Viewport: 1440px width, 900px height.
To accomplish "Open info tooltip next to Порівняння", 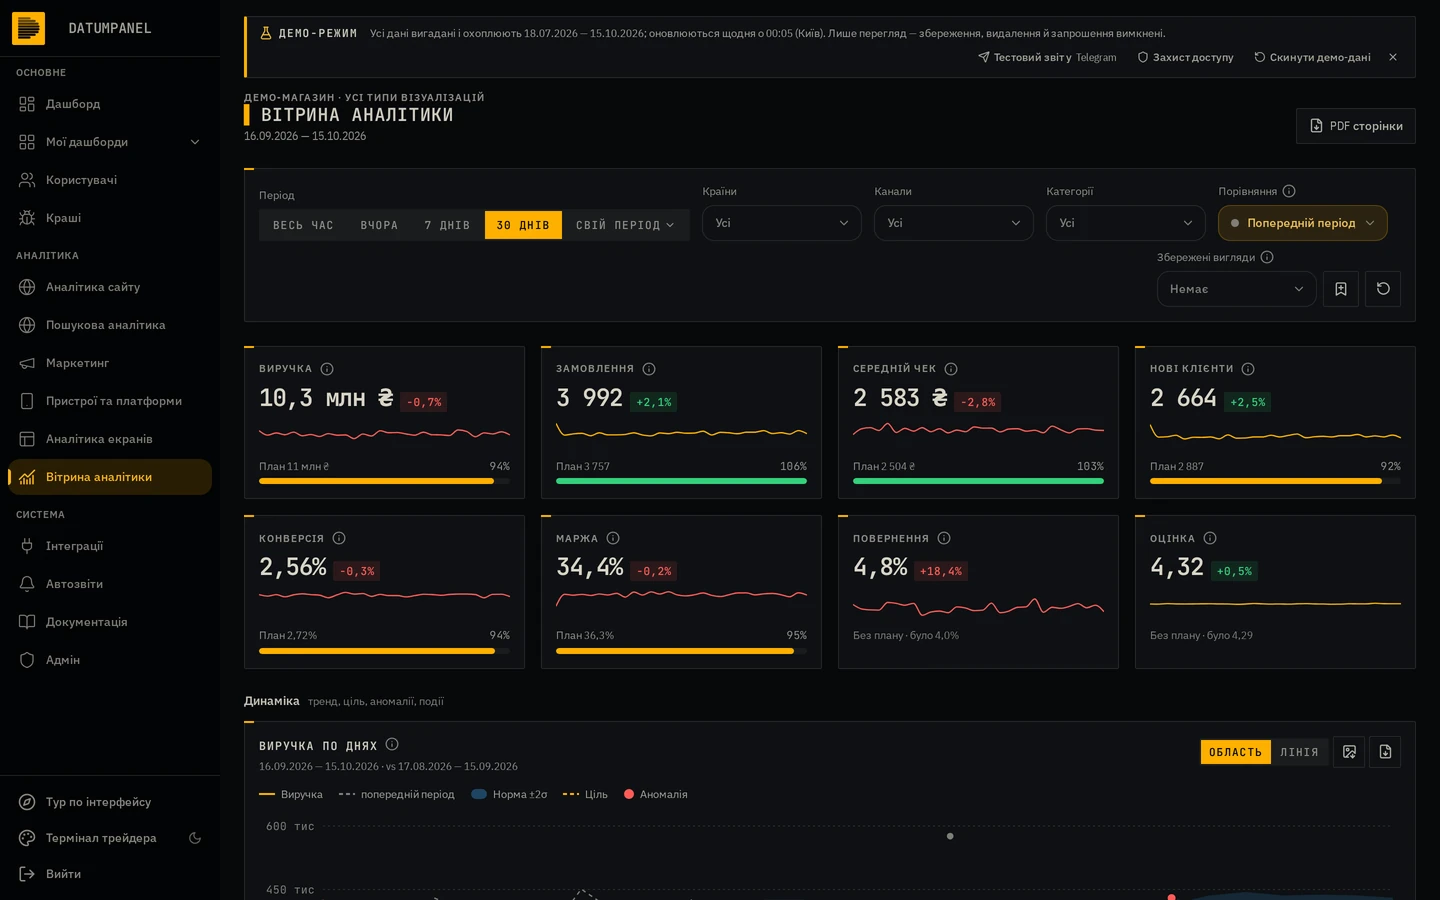I will [1289, 191].
